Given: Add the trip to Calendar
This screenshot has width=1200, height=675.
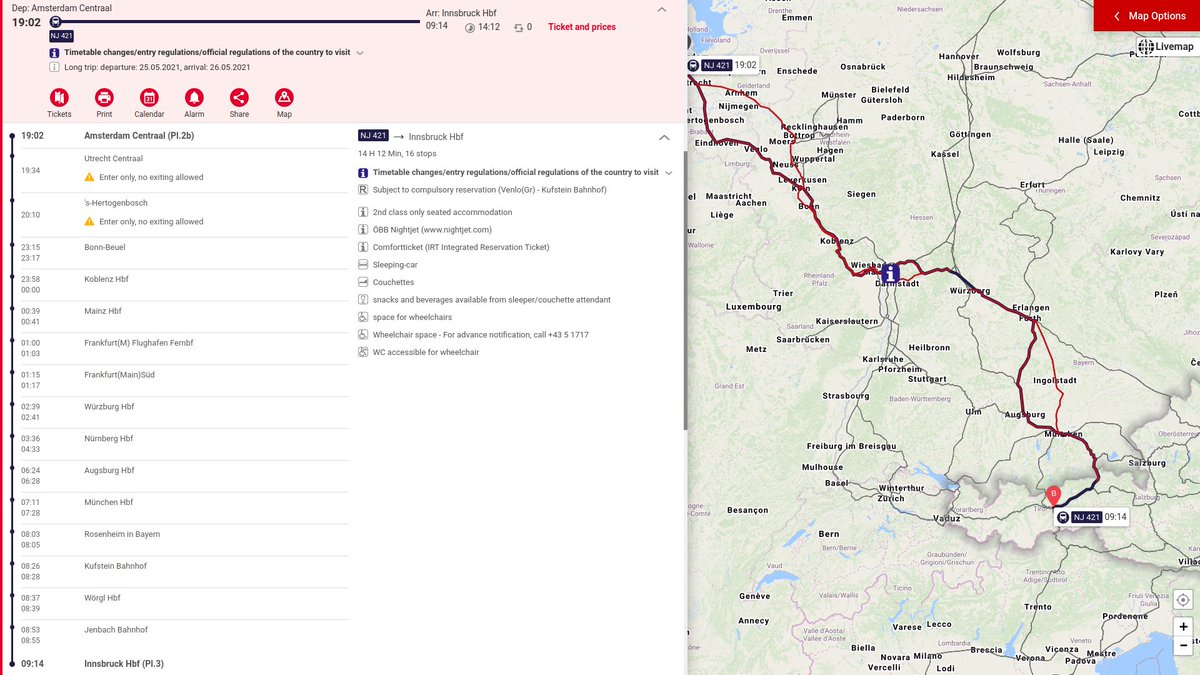Looking at the screenshot, I should (x=149, y=97).
